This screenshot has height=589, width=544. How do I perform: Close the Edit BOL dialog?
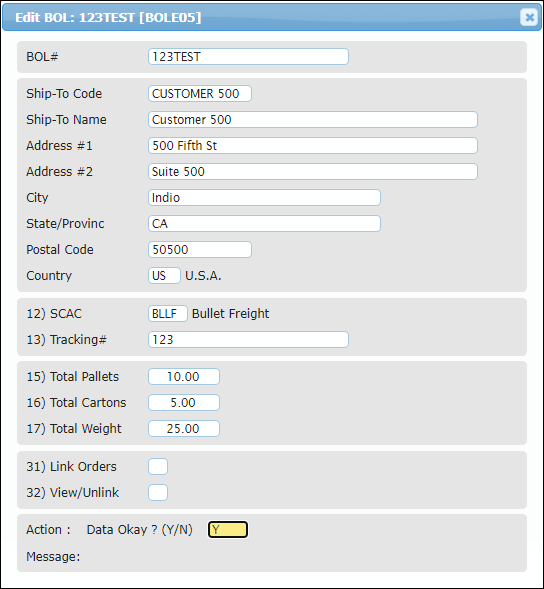(529, 17)
